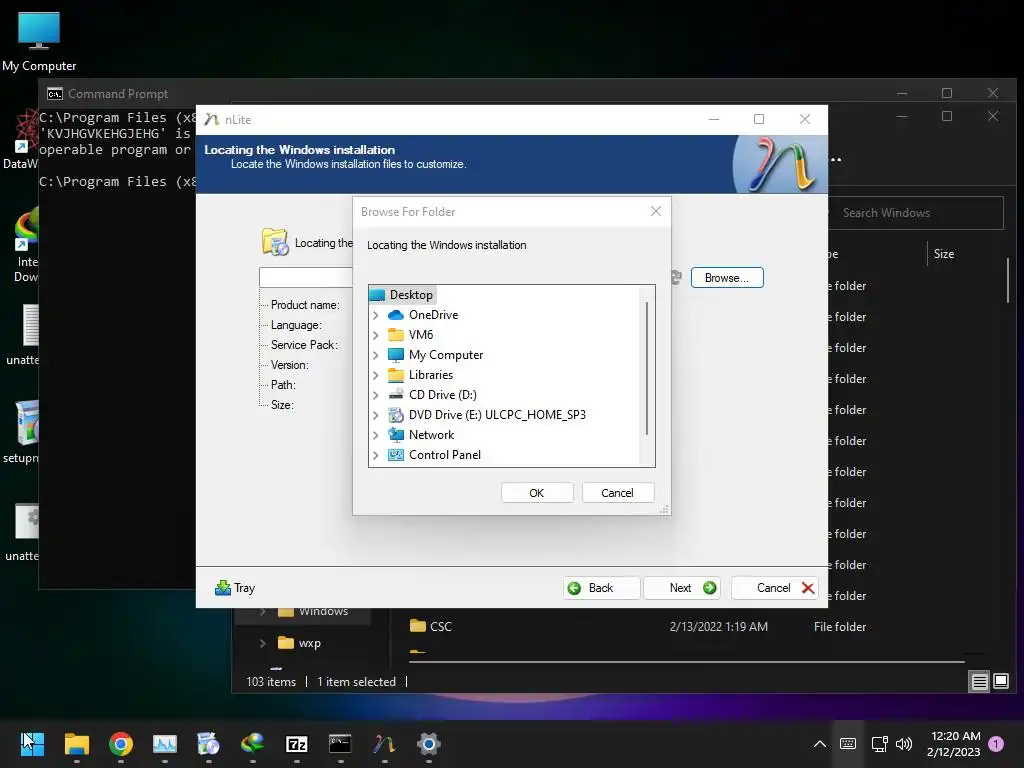Click the nLite Next button

(682, 588)
